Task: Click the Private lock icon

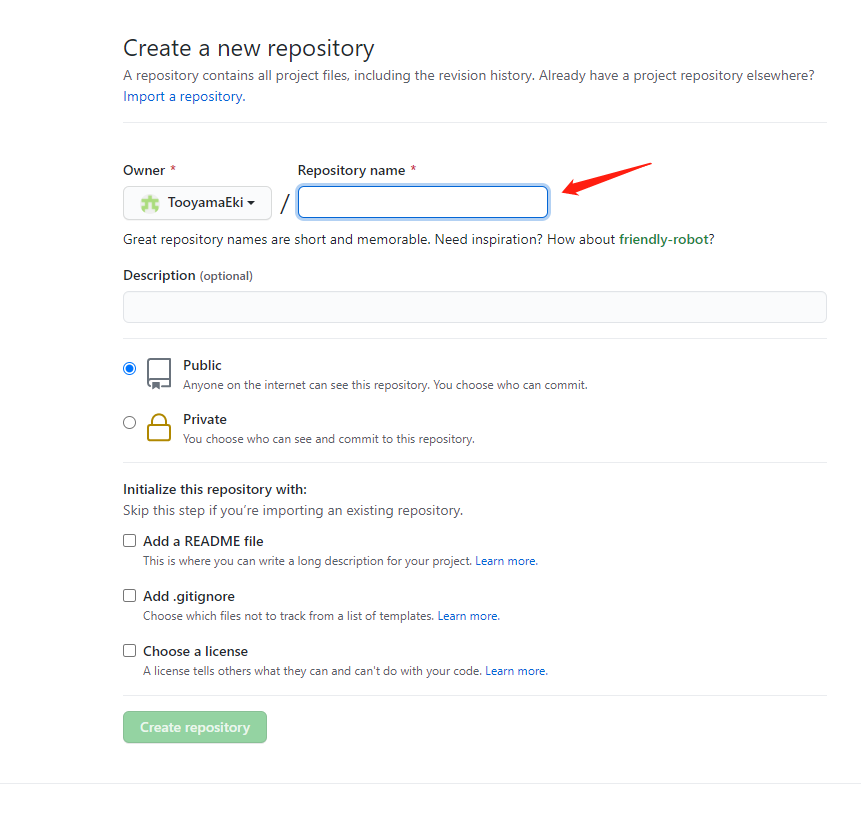Action: point(159,427)
